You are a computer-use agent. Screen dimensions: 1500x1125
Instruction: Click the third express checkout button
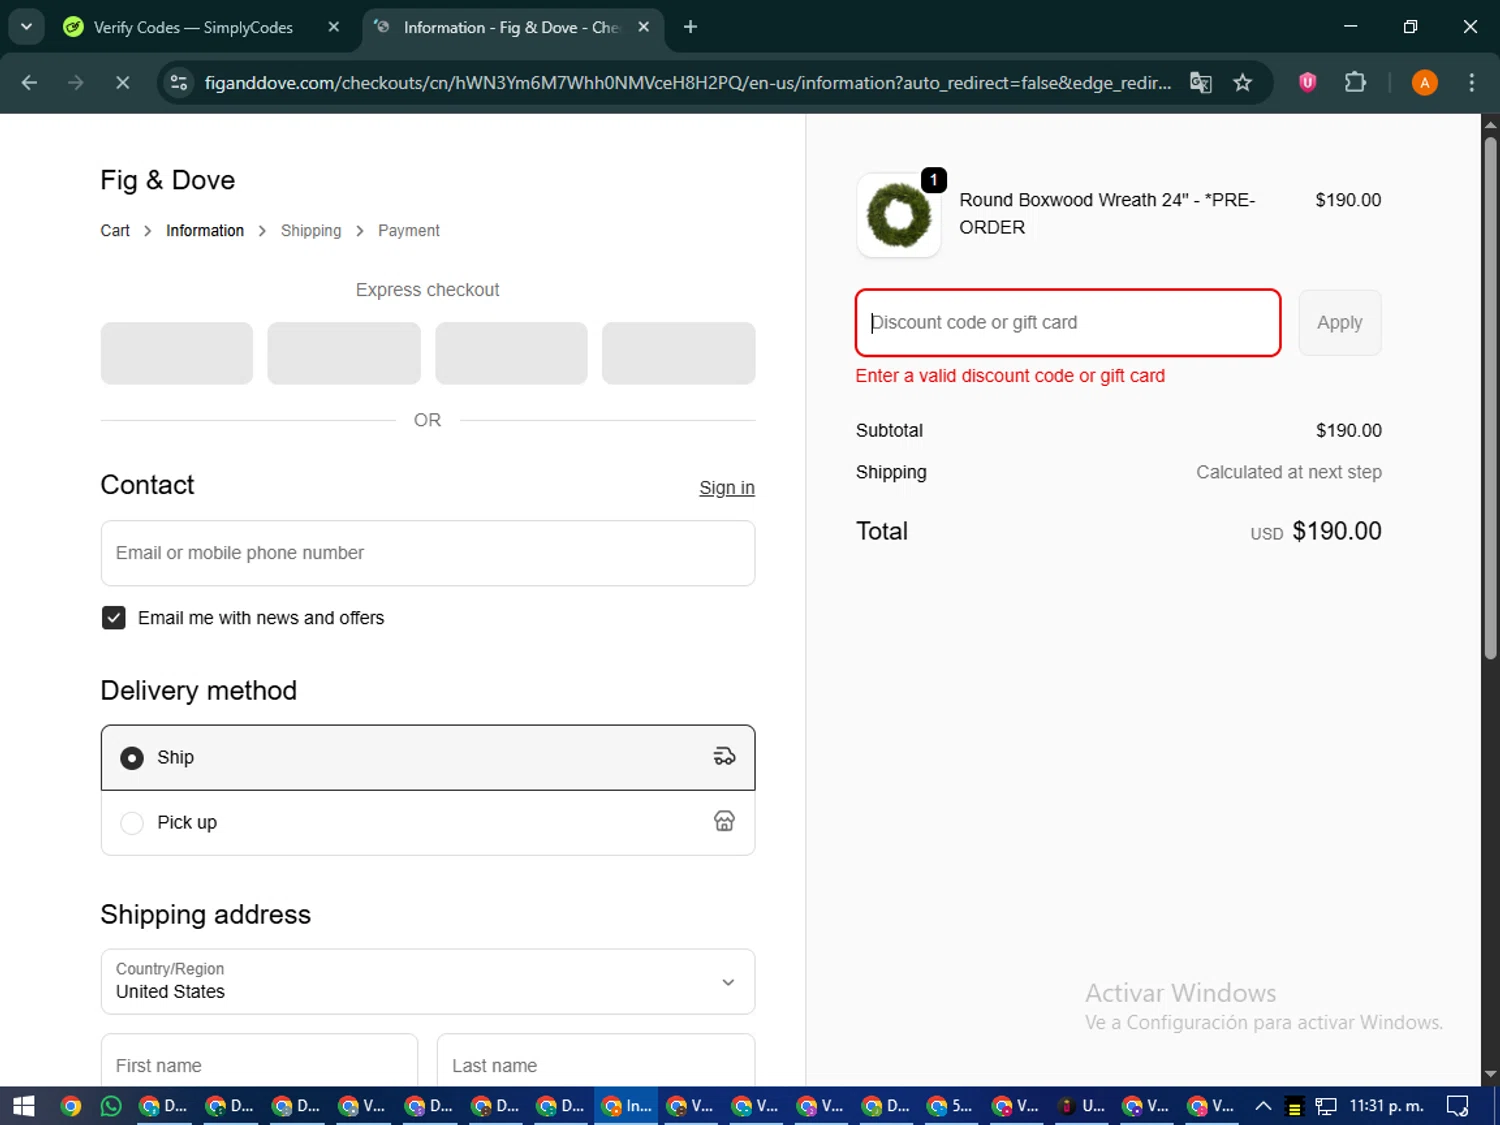(511, 353)
